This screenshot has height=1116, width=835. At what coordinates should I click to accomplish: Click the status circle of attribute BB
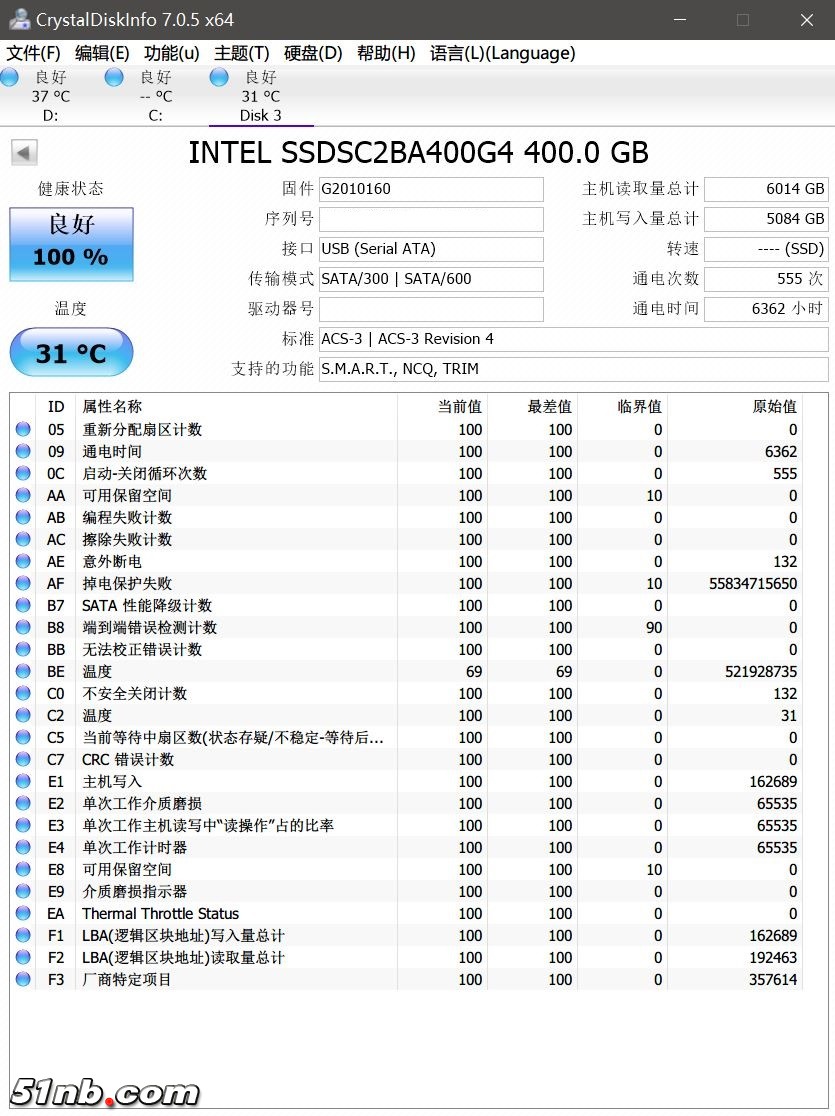tap(23, 649)
